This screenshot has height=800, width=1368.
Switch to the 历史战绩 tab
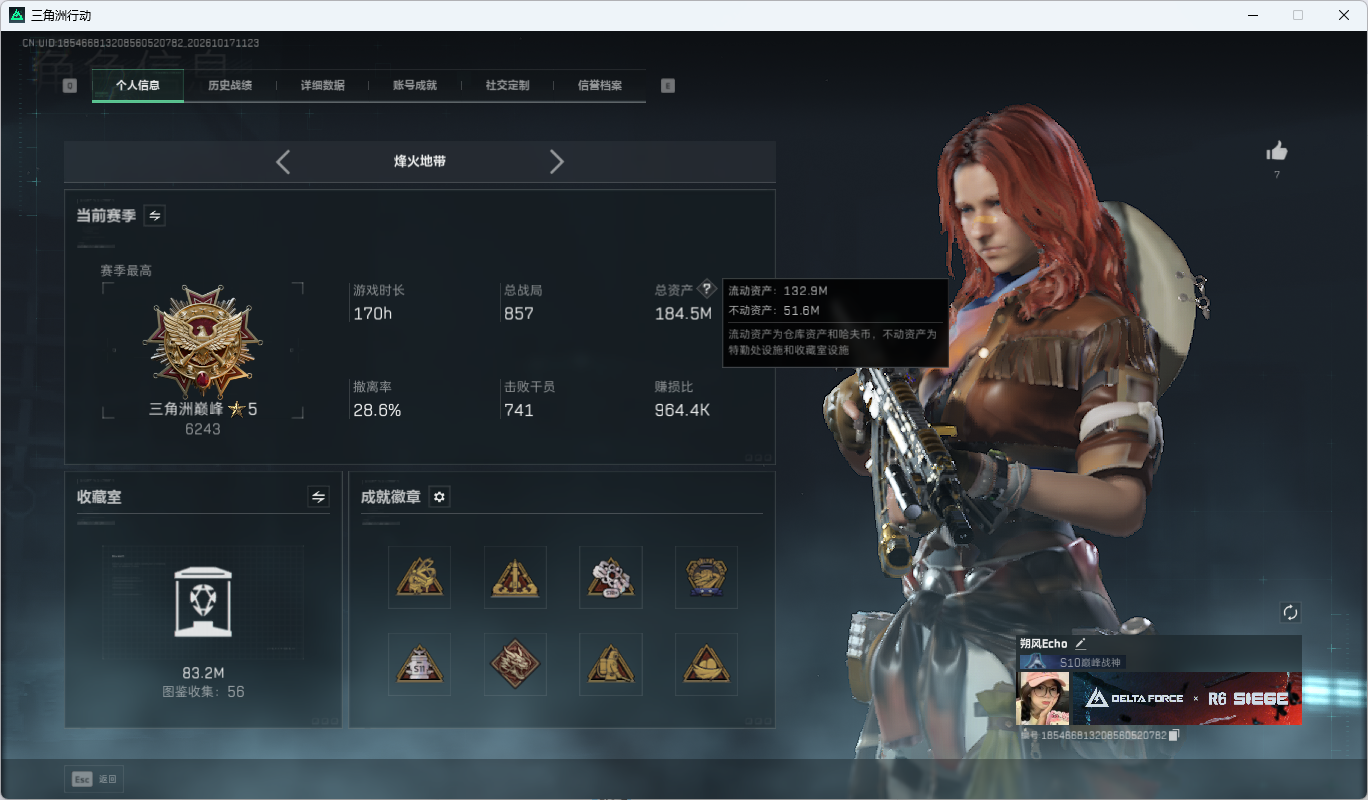230,85
